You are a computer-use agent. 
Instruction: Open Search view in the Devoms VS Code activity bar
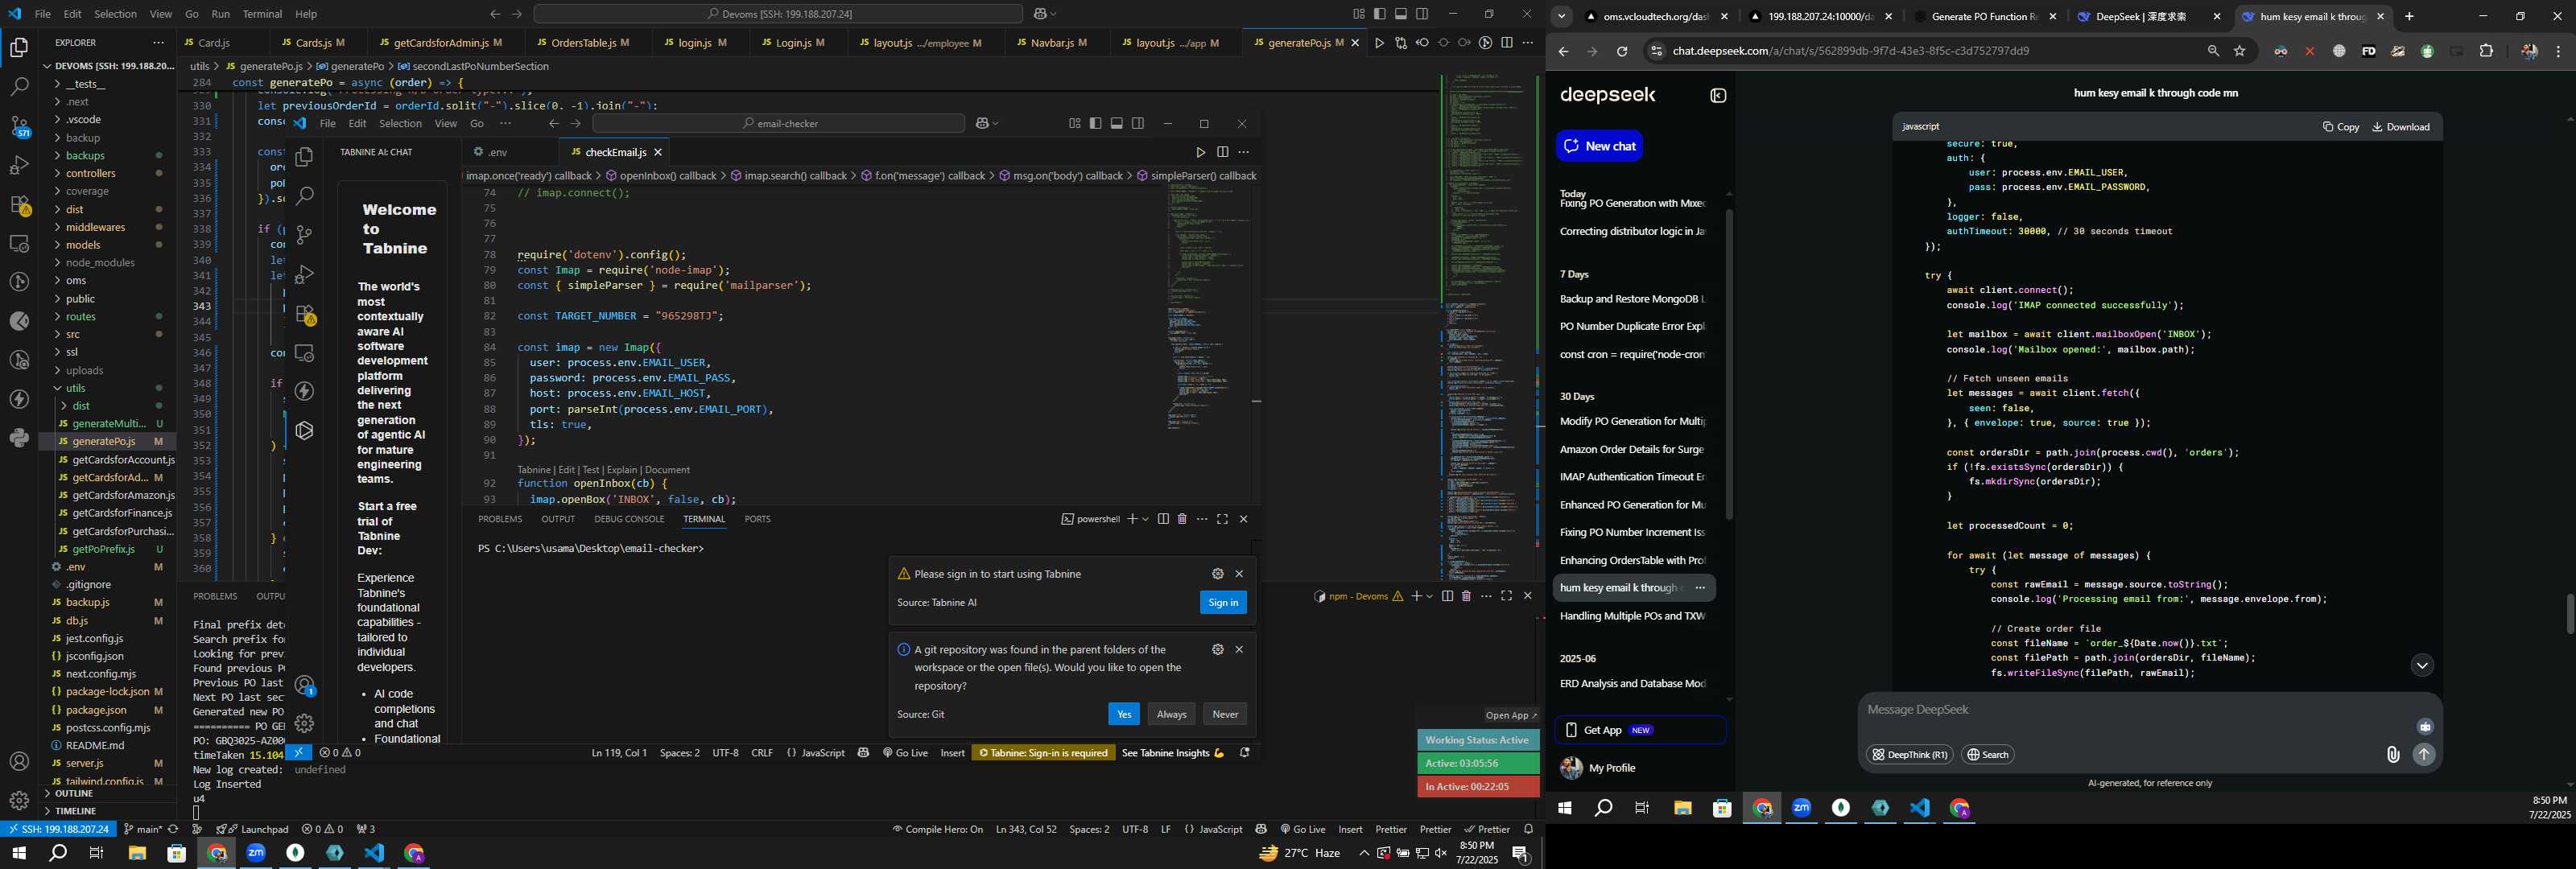[19, 87]
